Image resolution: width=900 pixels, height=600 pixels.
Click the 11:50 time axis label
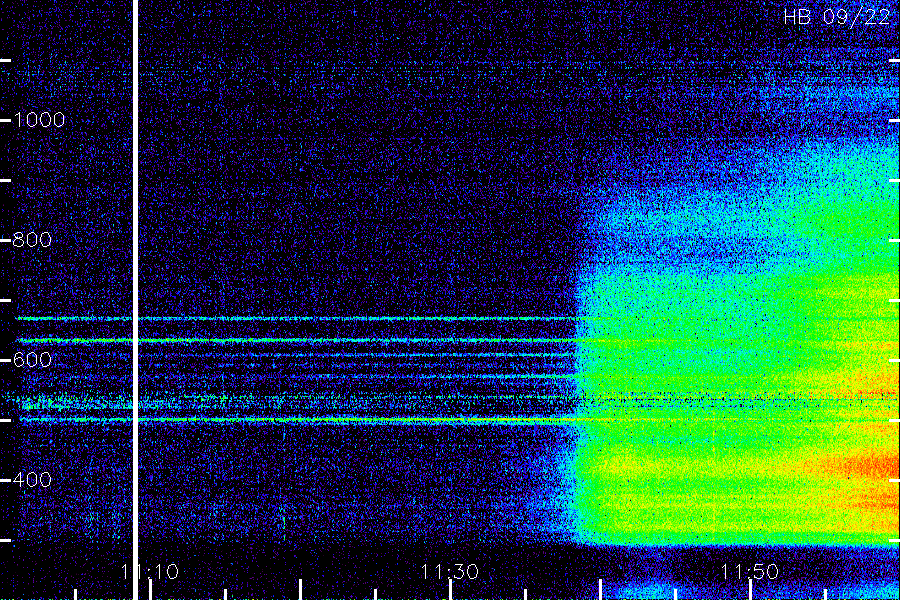pos(750,571)
